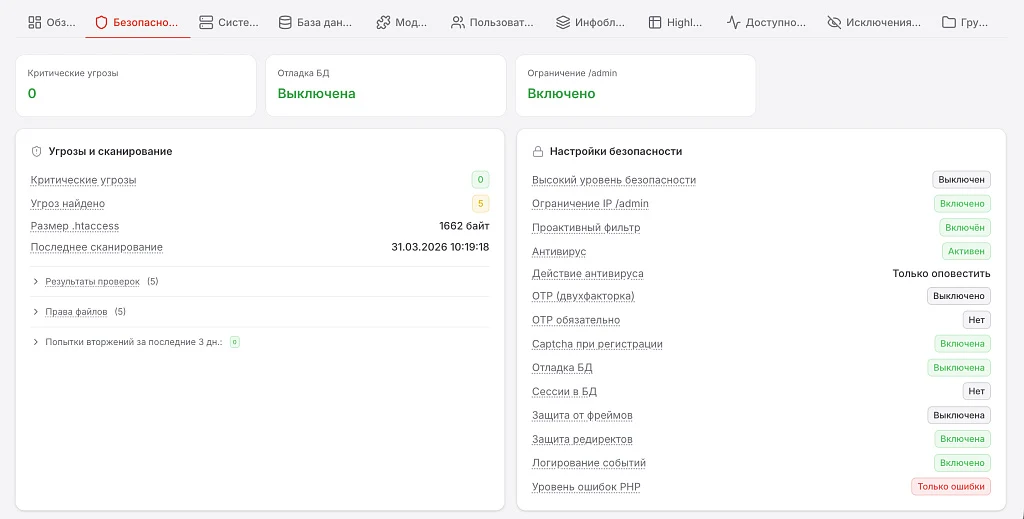Click the Ограничение /admin card showing Включено
Image resolution: width=1024 pixels, height=519 pixels.
636,86
